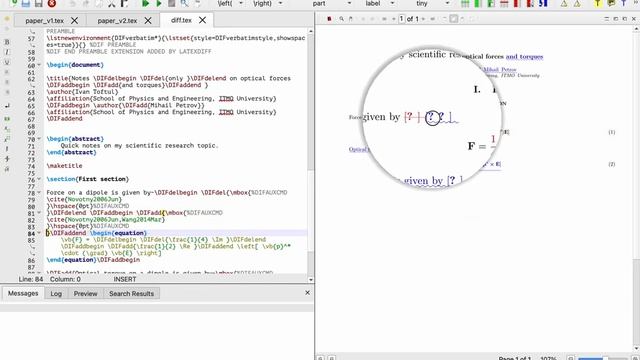Click the Cut scissors icon
Image resolution: width=640 pixels, height=360 pixels.
(111, 3)
